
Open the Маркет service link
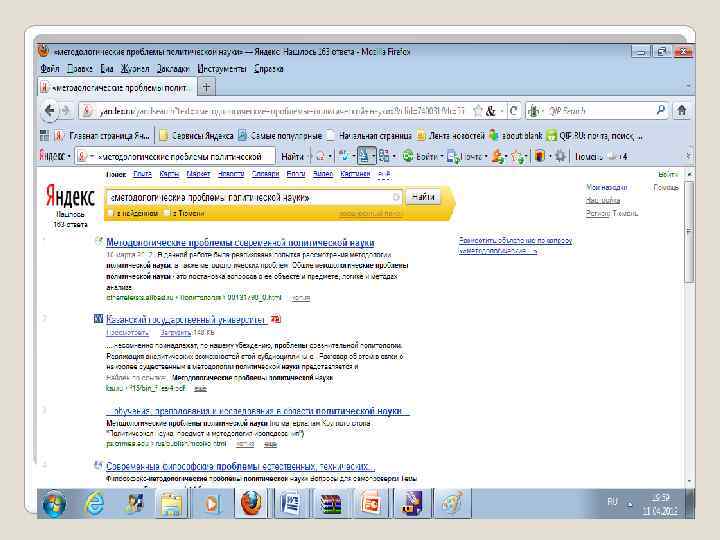pos(198,174)
